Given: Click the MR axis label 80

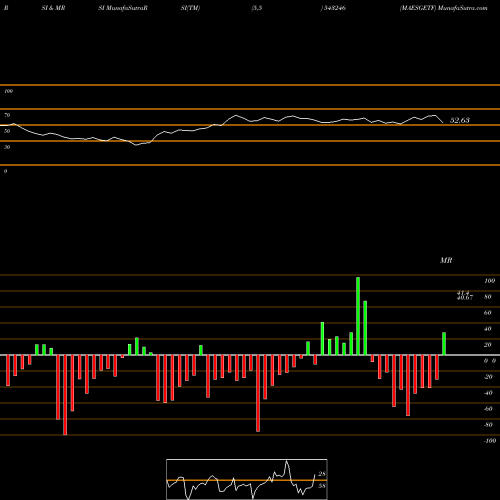Looking at the screenshot, I should click(x=488, y=297).
